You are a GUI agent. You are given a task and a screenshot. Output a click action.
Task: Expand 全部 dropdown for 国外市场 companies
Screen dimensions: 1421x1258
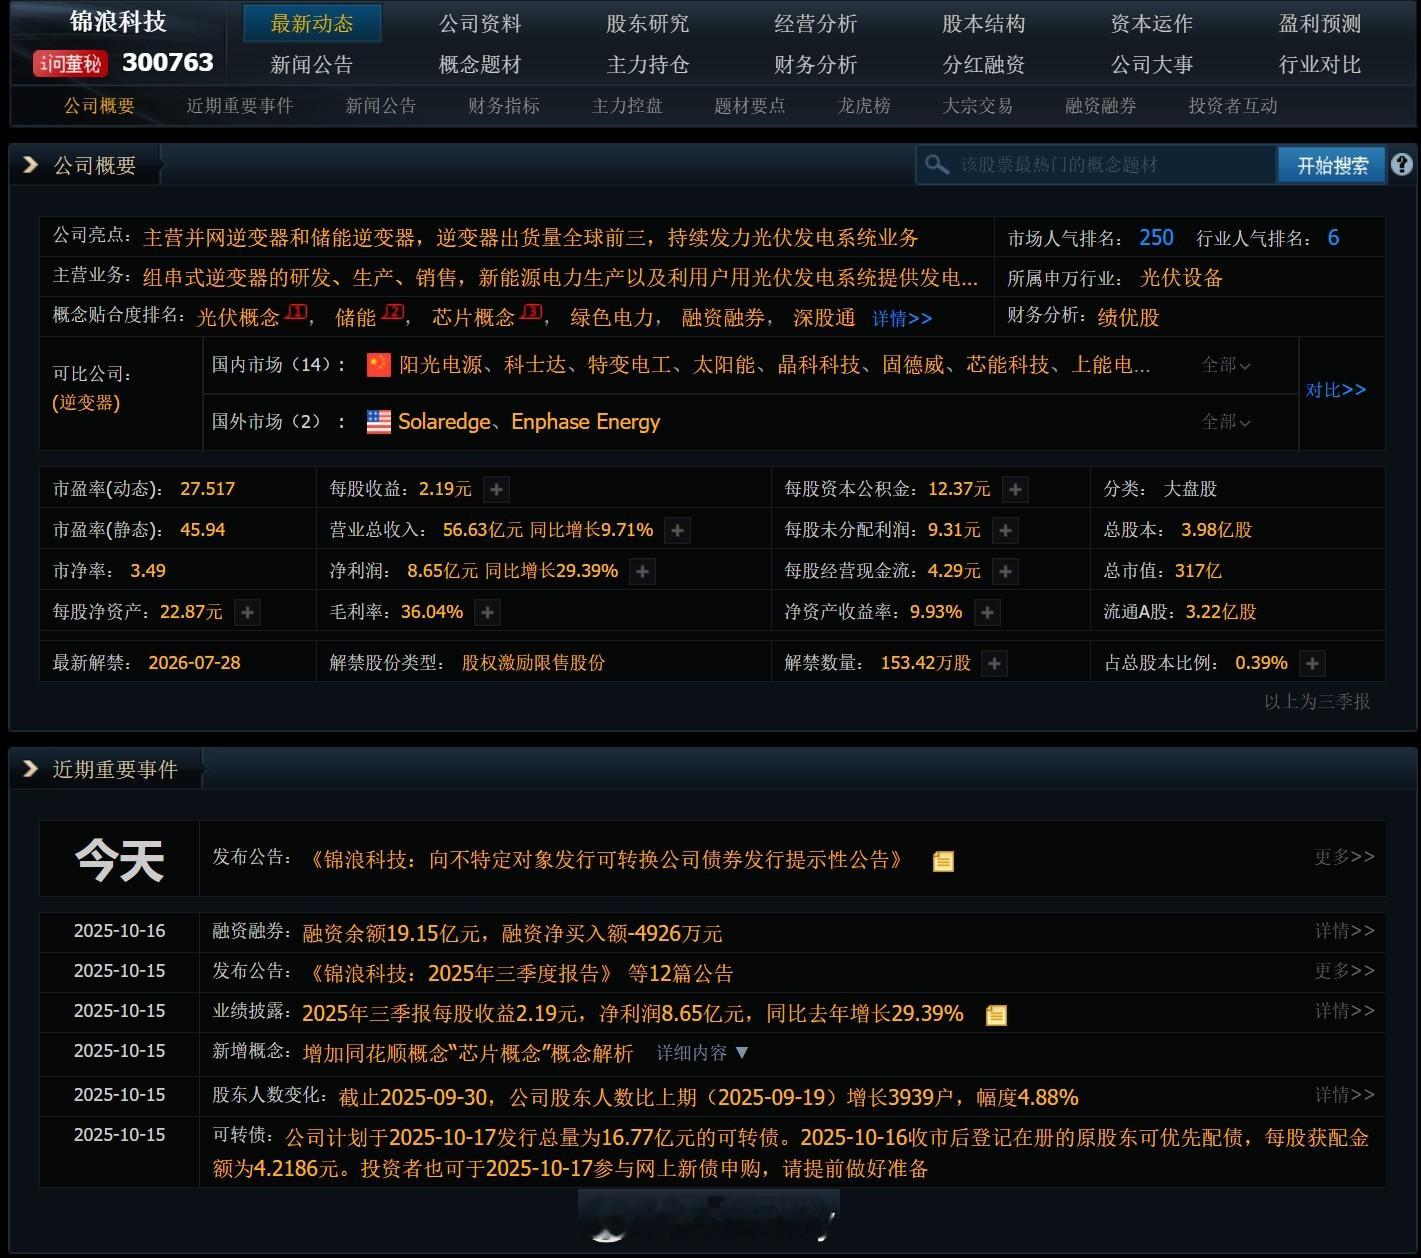[1226, 422]
